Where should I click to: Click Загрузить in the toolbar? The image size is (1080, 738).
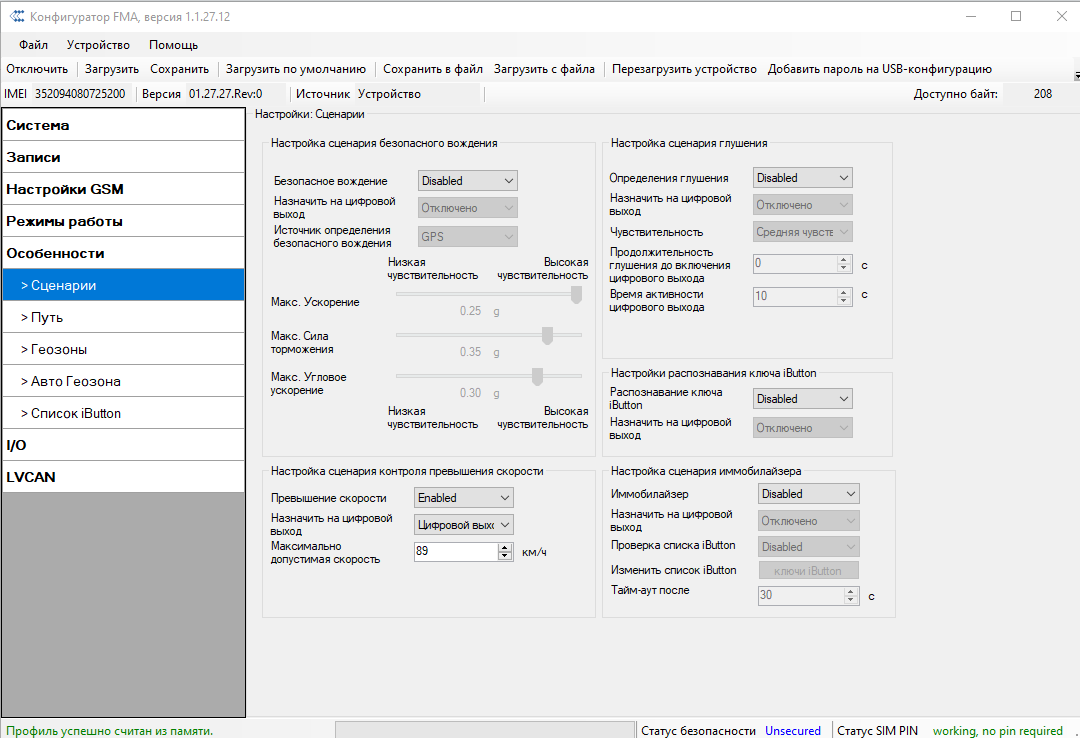(x=112, y=69)
